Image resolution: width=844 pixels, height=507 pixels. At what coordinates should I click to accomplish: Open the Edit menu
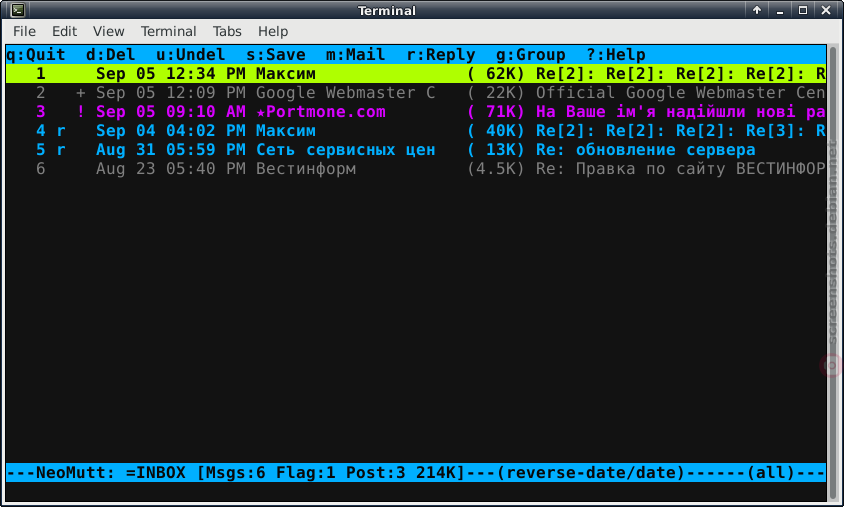tap(64, 31)
